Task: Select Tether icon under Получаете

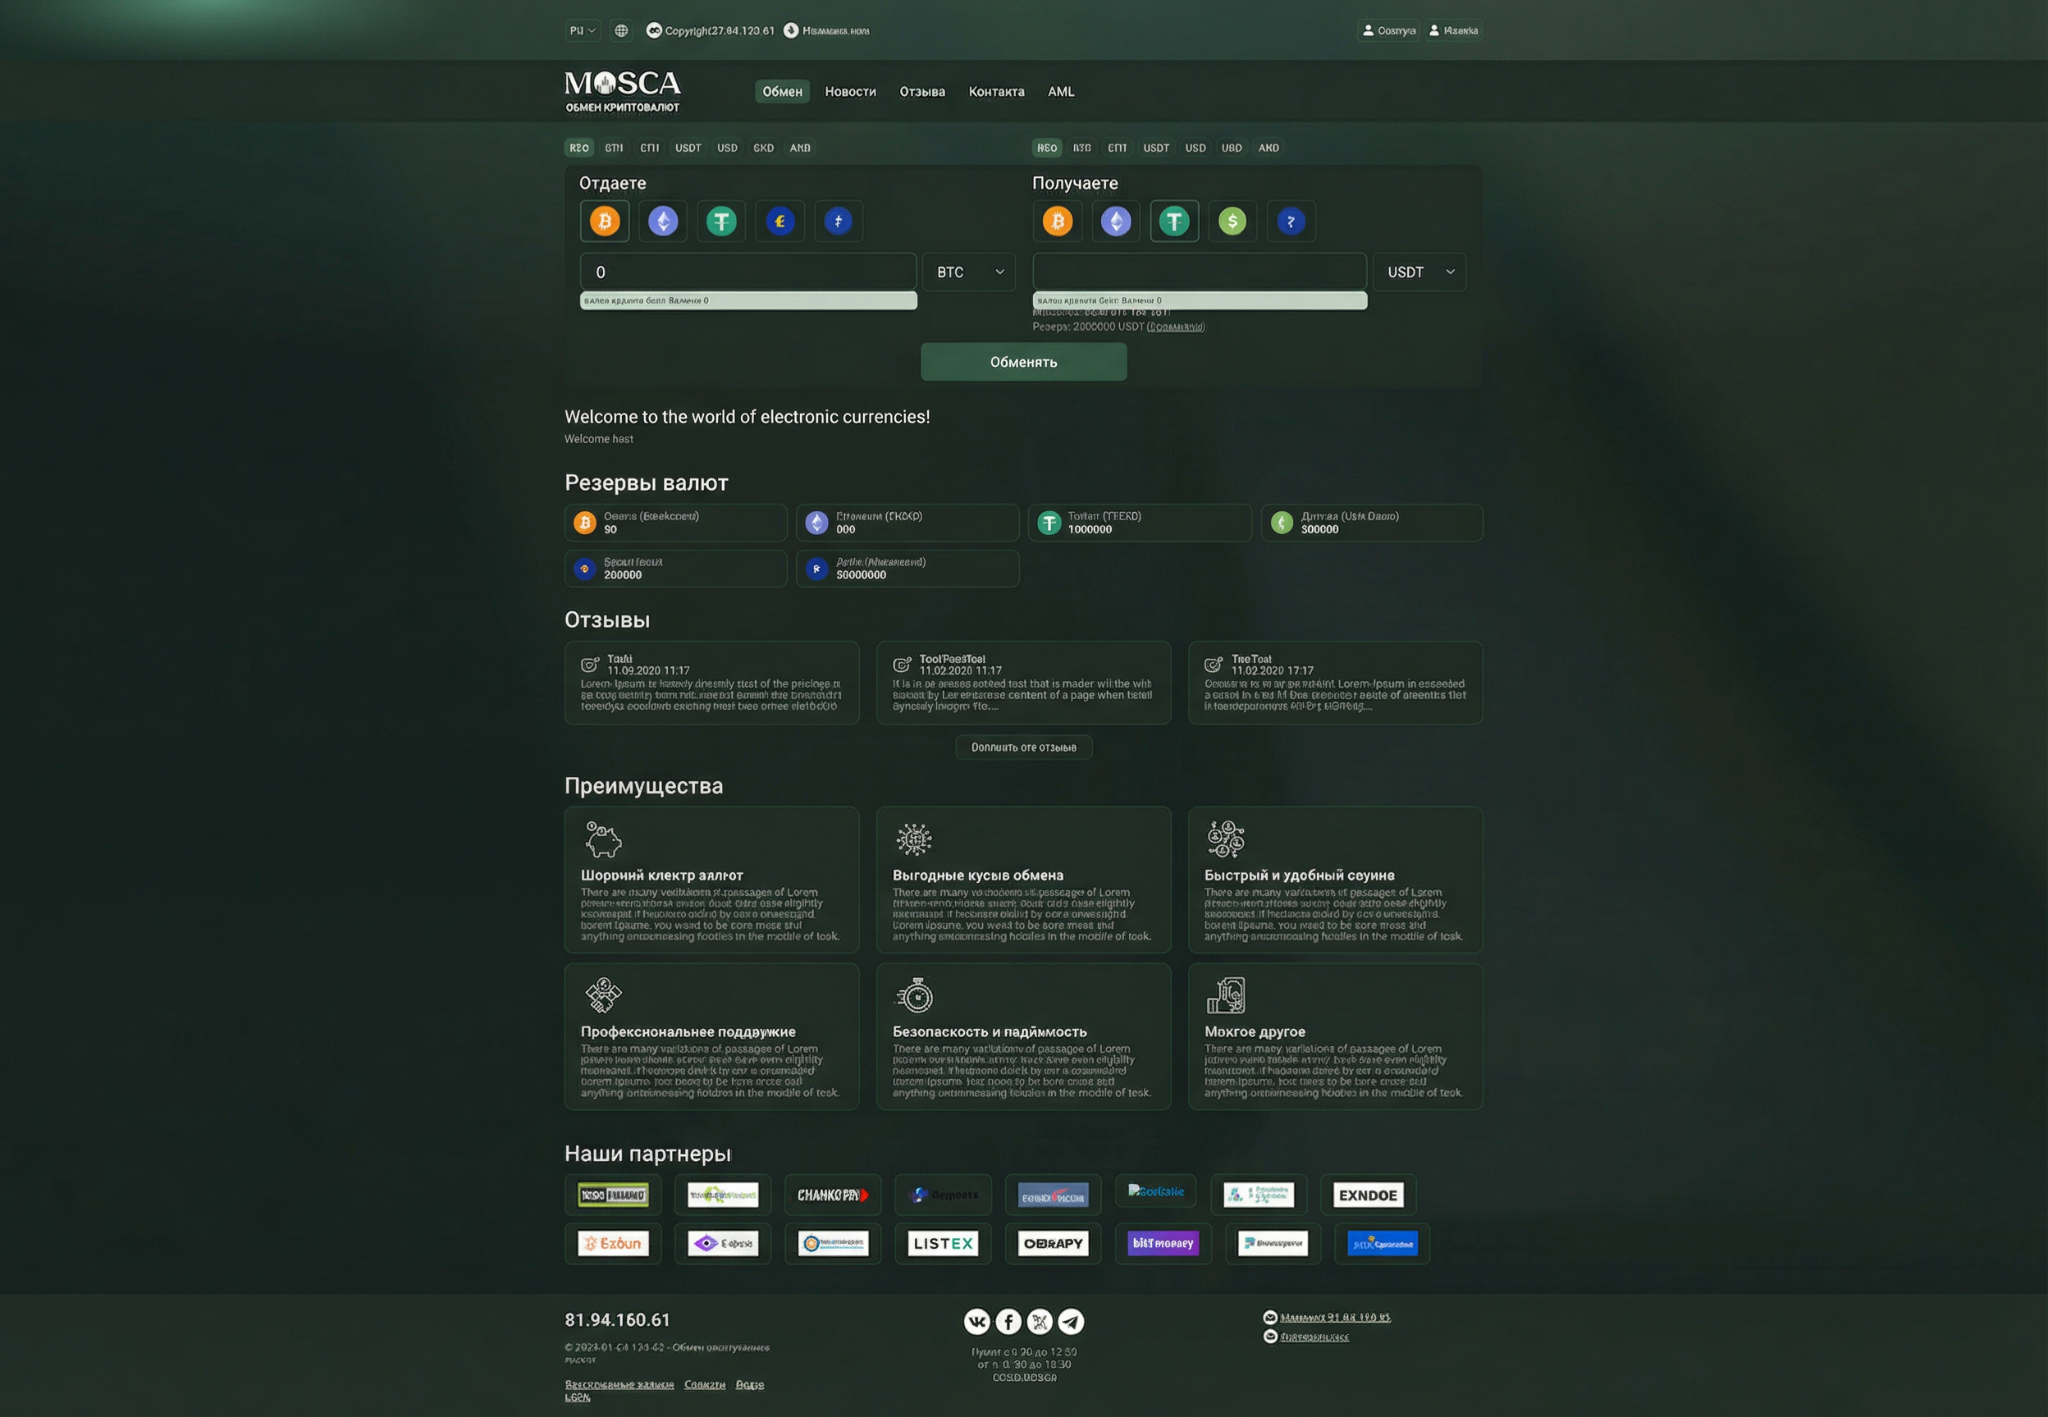Action: 1174,221
